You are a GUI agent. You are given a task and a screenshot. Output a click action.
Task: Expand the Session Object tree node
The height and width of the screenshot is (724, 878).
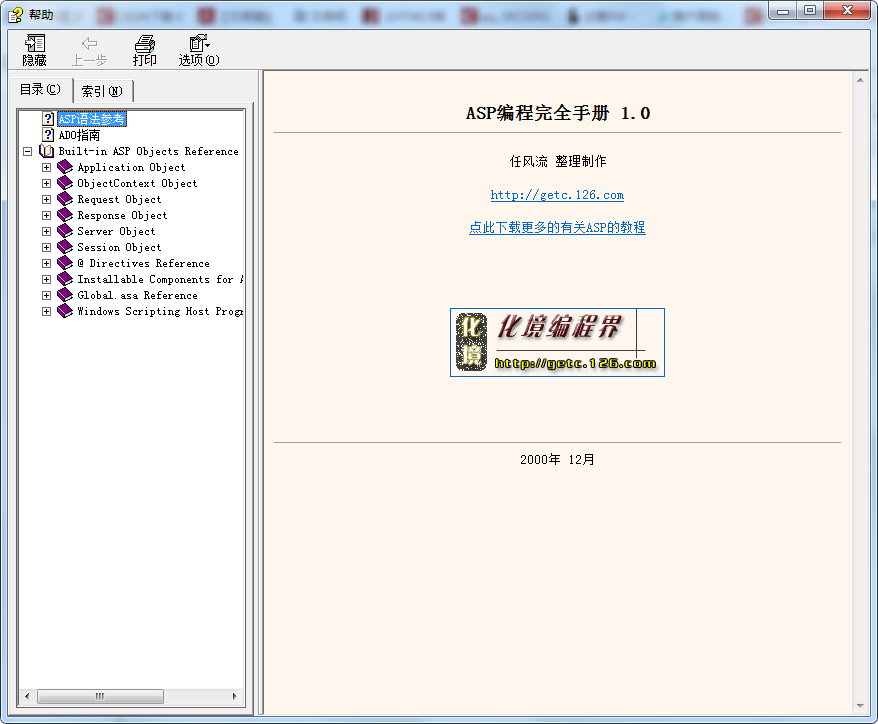[46, 247]
